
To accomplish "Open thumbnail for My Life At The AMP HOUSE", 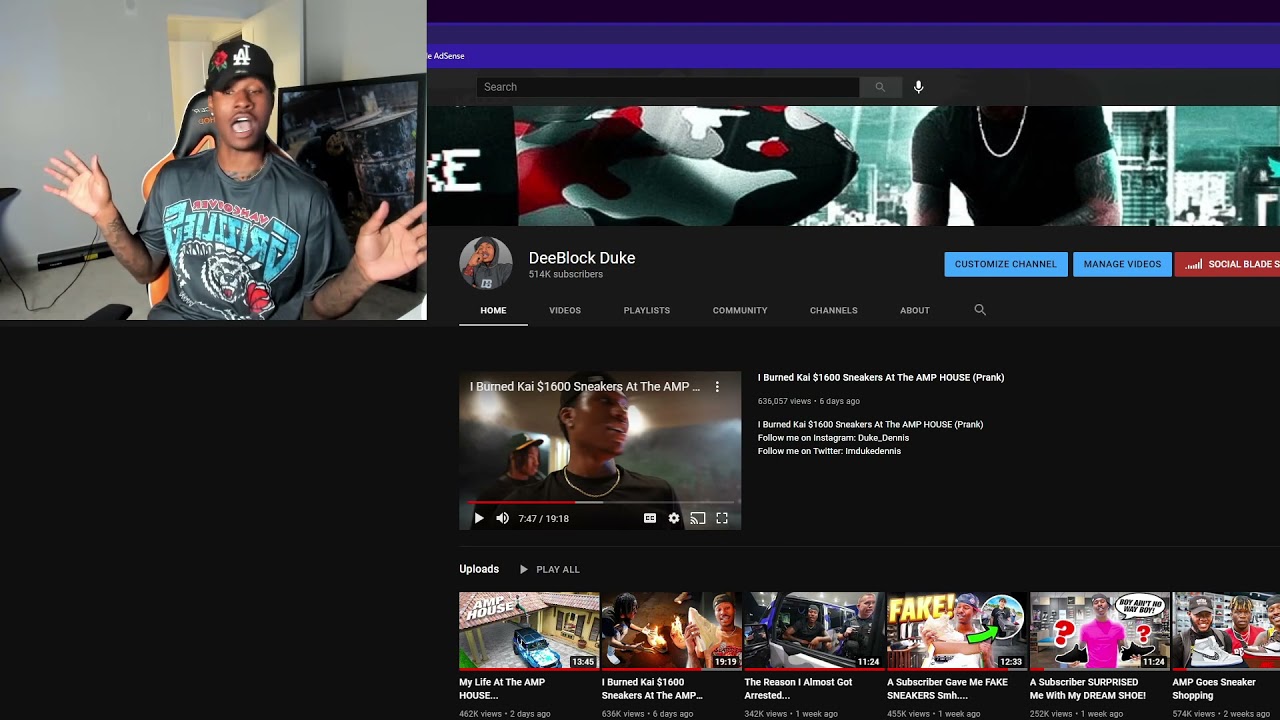I will 529,630.
